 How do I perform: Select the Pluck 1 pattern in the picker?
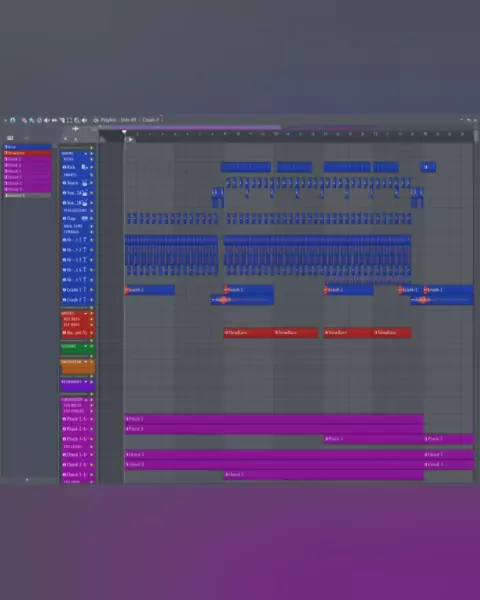pyautogui.click(x=28, y=159)
